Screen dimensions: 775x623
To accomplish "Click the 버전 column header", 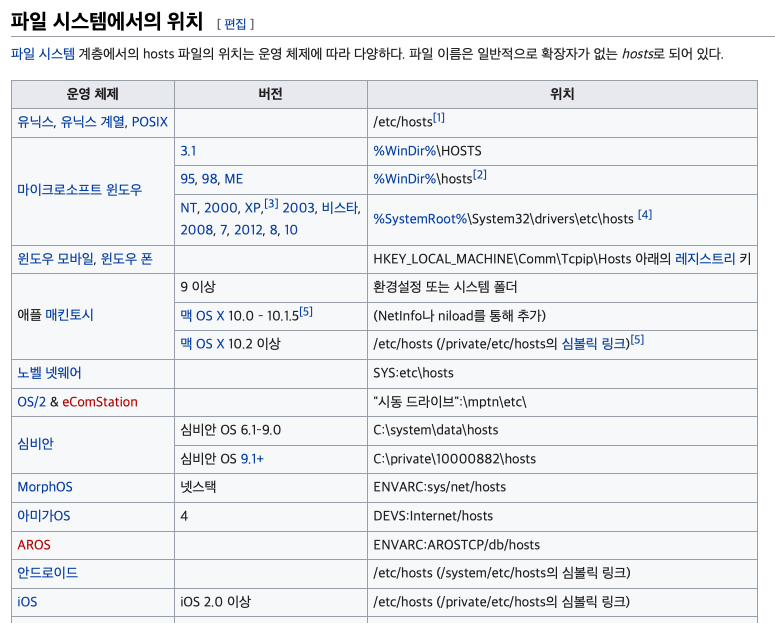I will 270,94.
